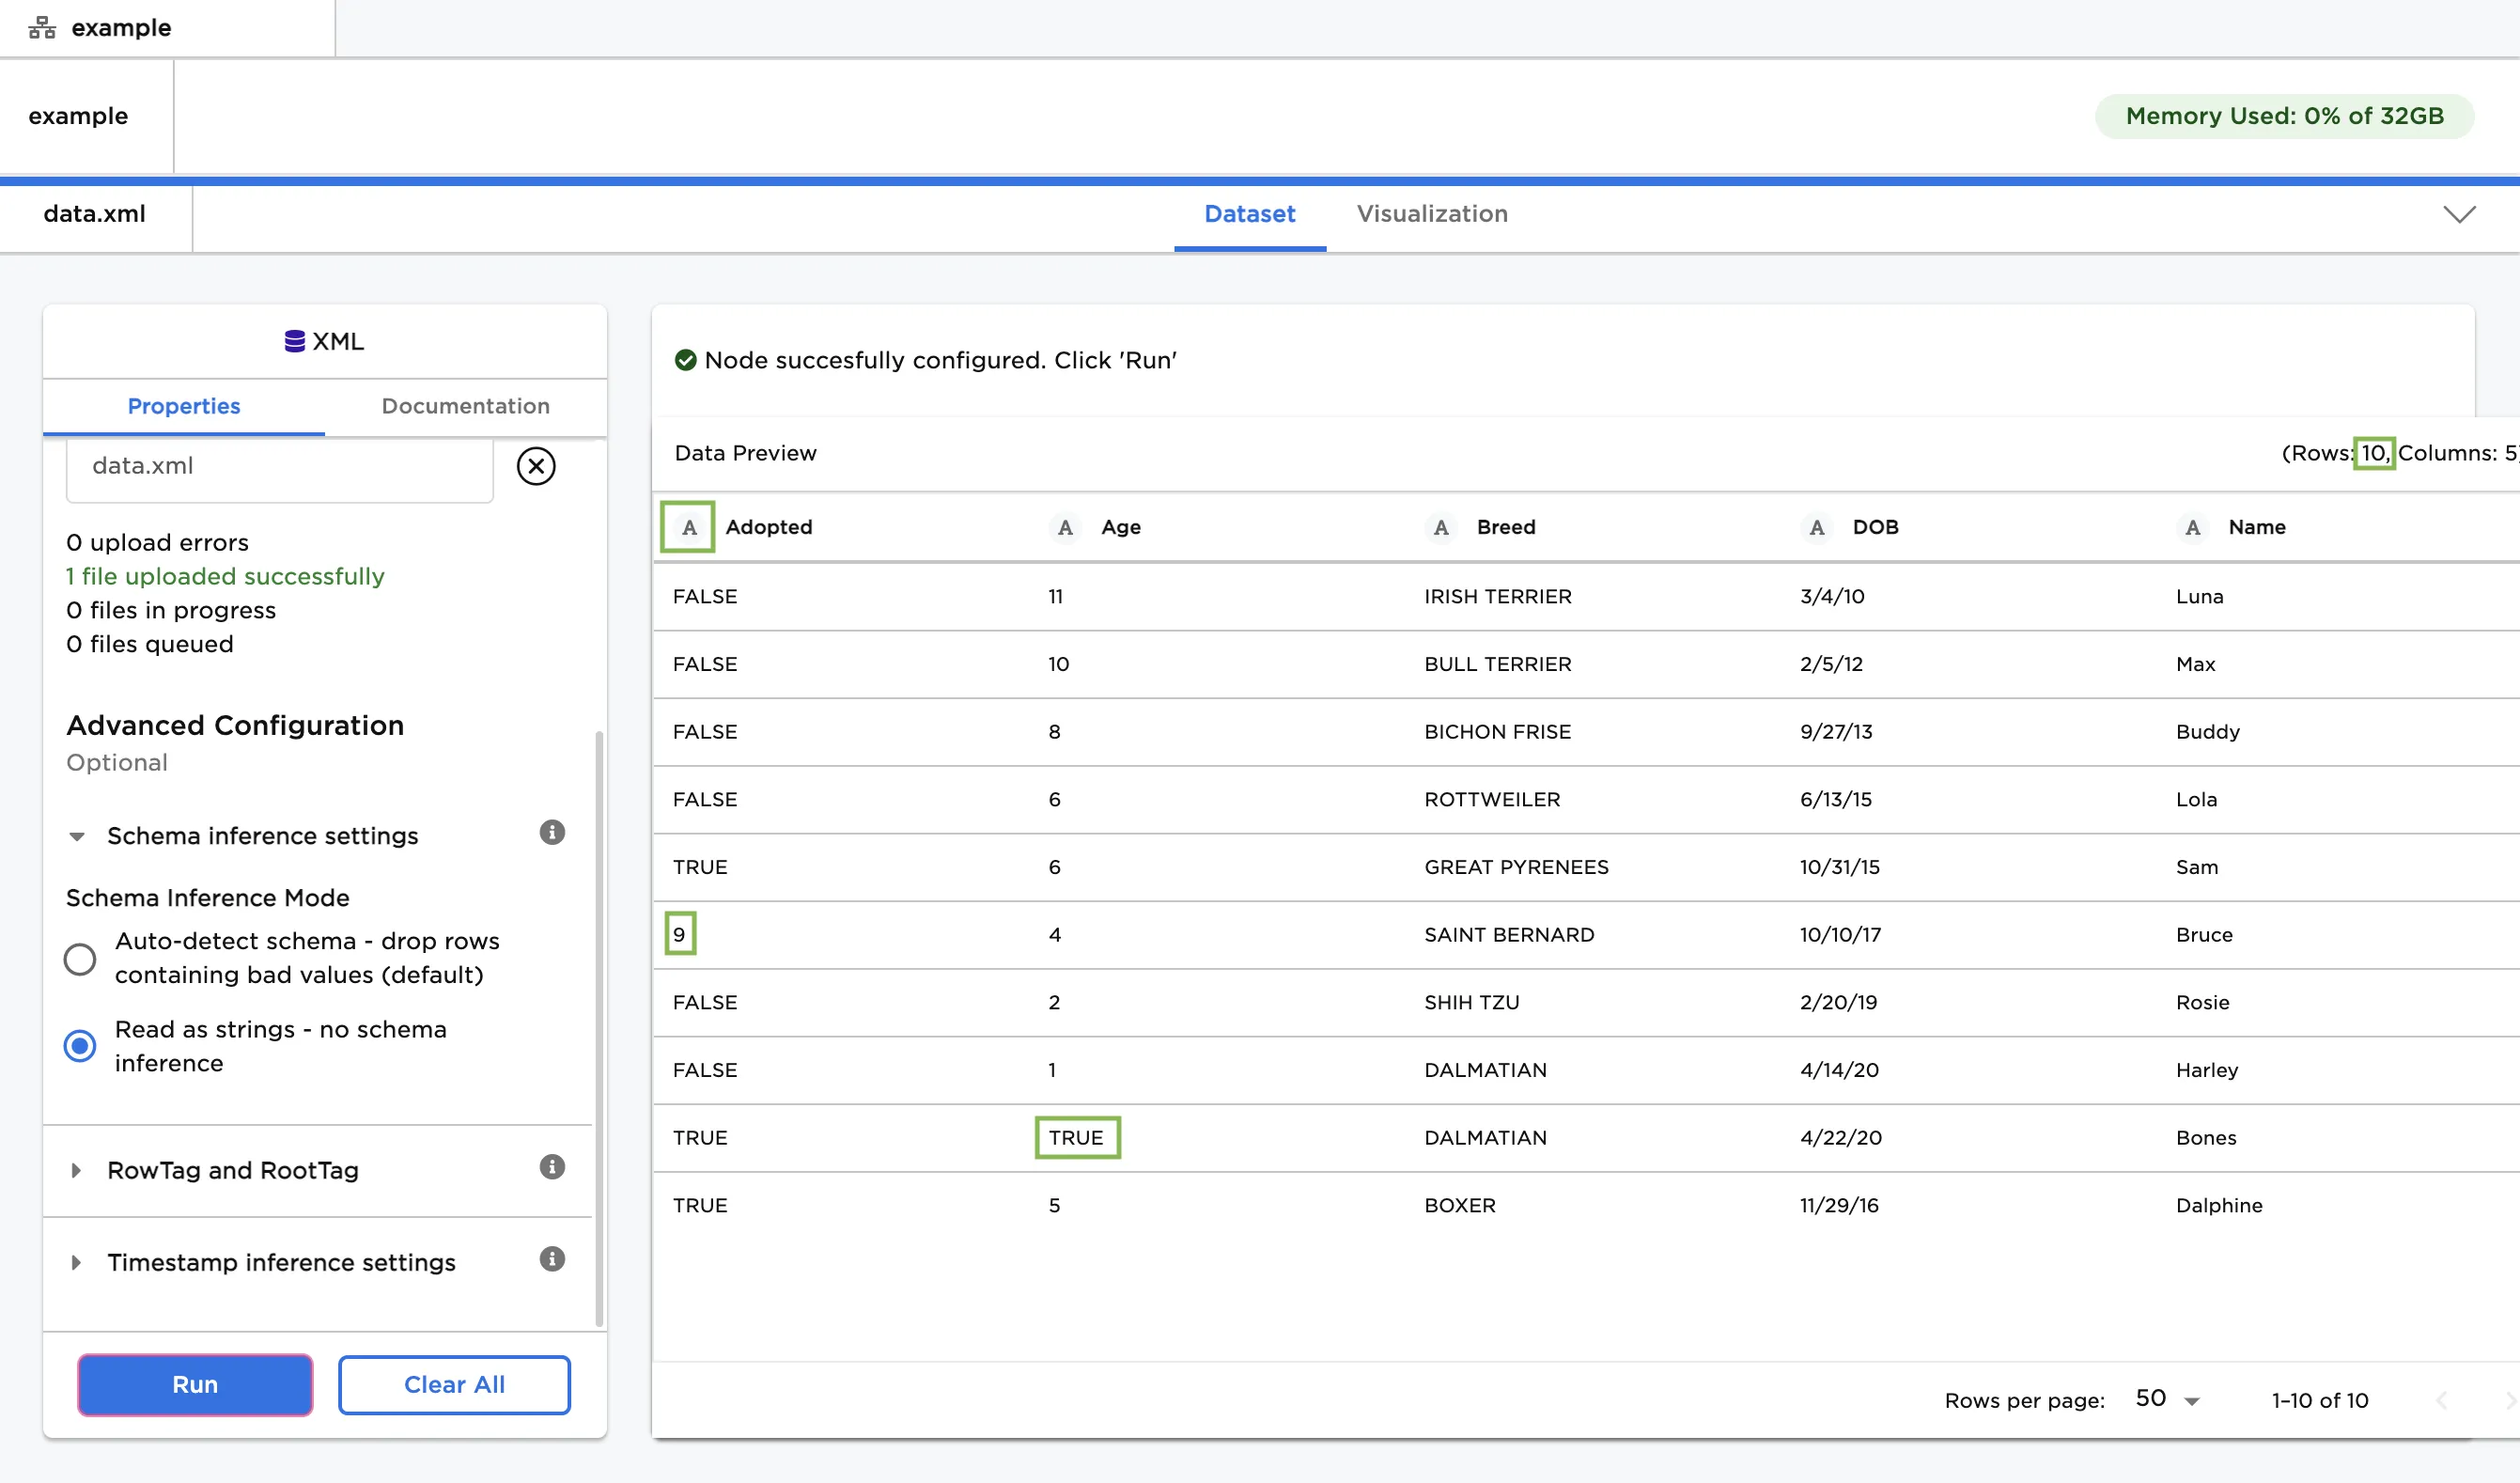2520x1483 pixels.
Task: Click the XML database icon
Action: 294,341
